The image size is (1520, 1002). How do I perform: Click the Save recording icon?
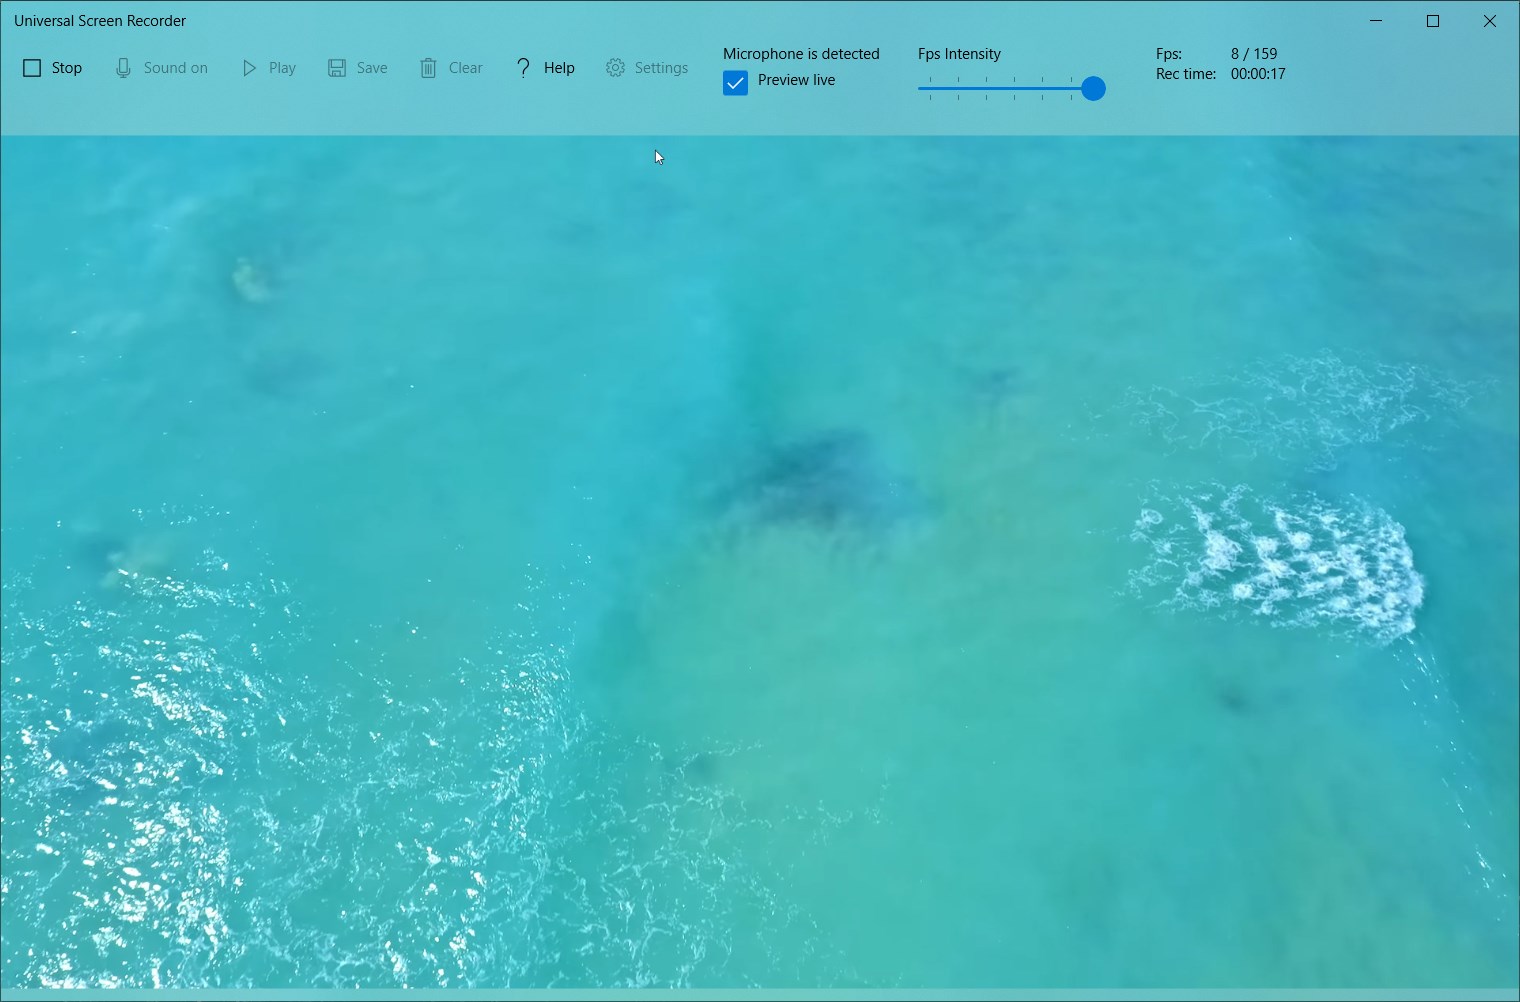pyautogui.click(x=336, y=67)
